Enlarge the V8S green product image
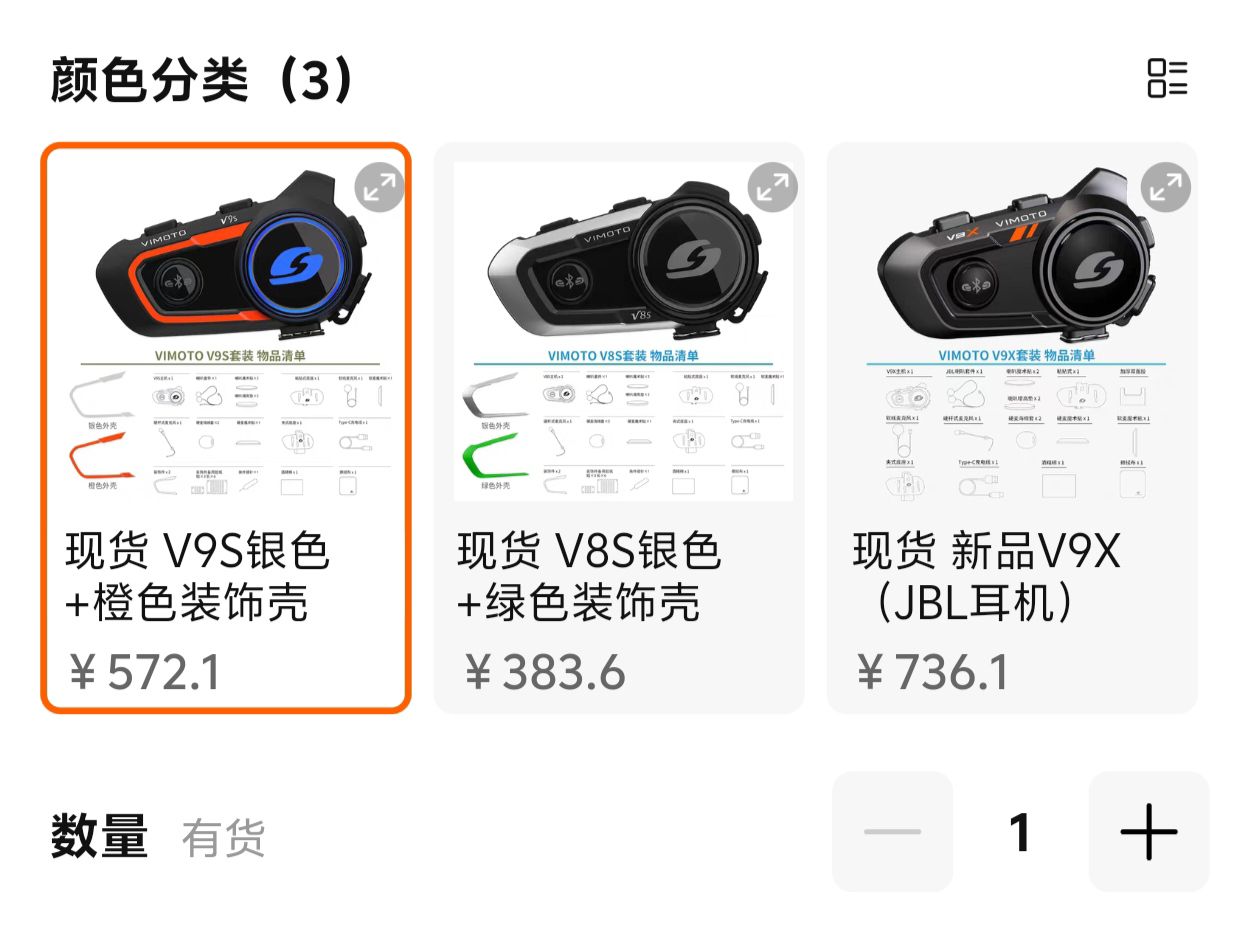Screen dimensions: 1260x940 coord(773,187)
